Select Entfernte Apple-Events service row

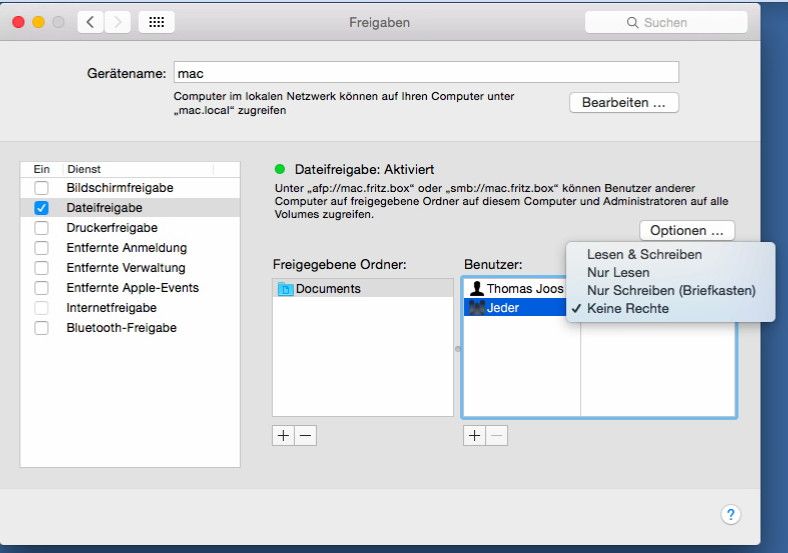[130, 288]
